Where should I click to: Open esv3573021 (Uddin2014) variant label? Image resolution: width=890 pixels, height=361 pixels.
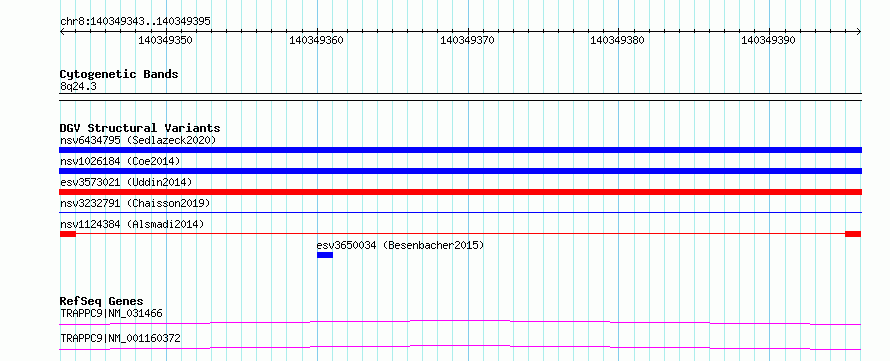pos(126,182)
